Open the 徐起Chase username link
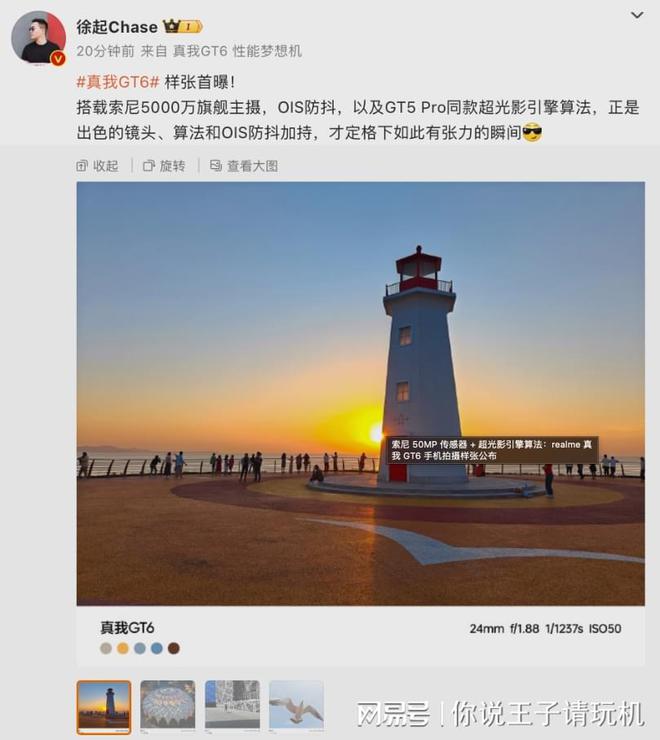This screenshot has width=660, height=740. [x=117, y=27]
